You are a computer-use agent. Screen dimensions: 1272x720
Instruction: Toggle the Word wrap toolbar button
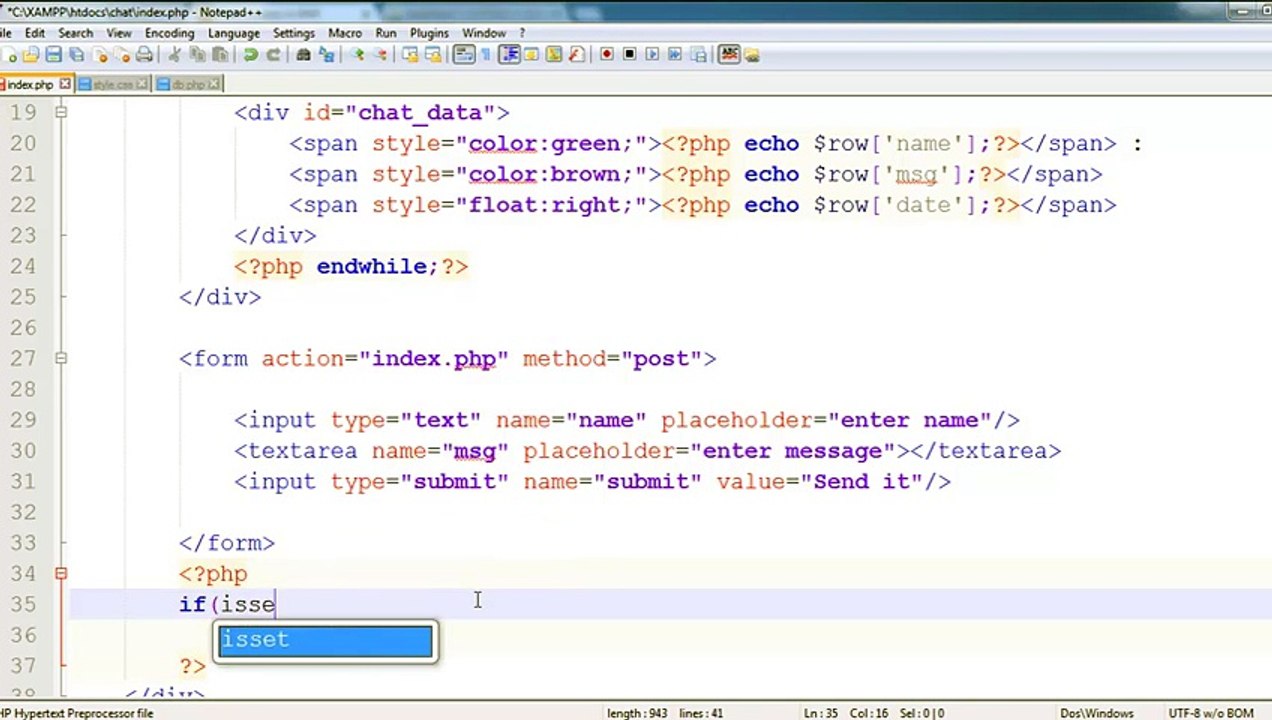(x=464, y=55)
